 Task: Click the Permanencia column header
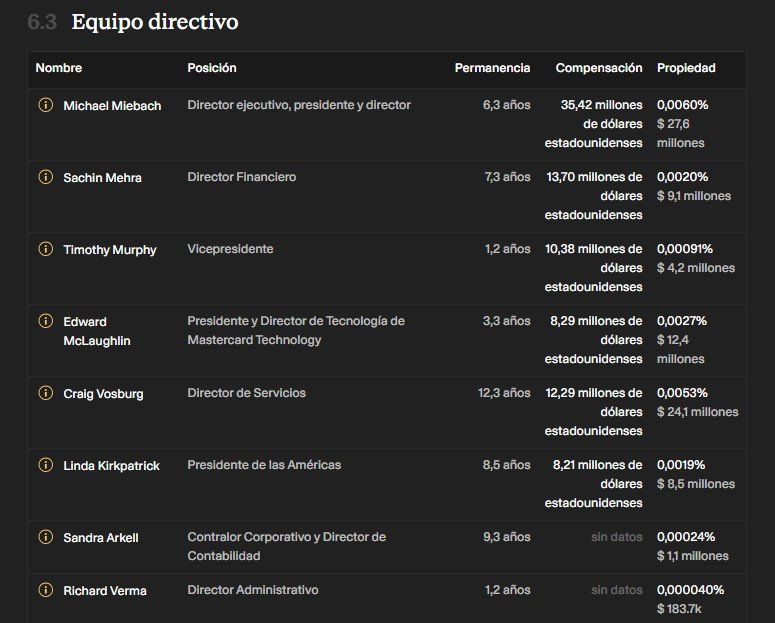pos(492,68)
